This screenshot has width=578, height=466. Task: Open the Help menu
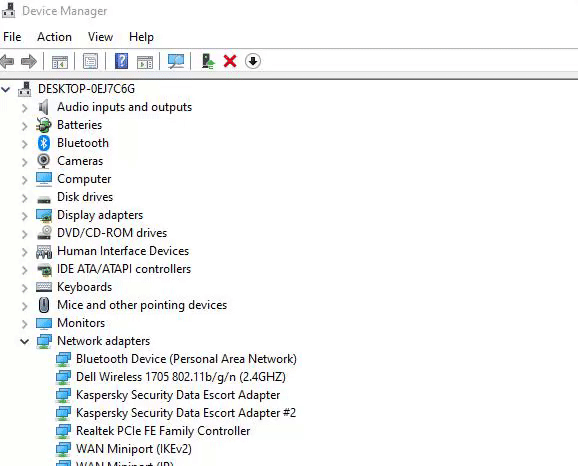point(141,37)
